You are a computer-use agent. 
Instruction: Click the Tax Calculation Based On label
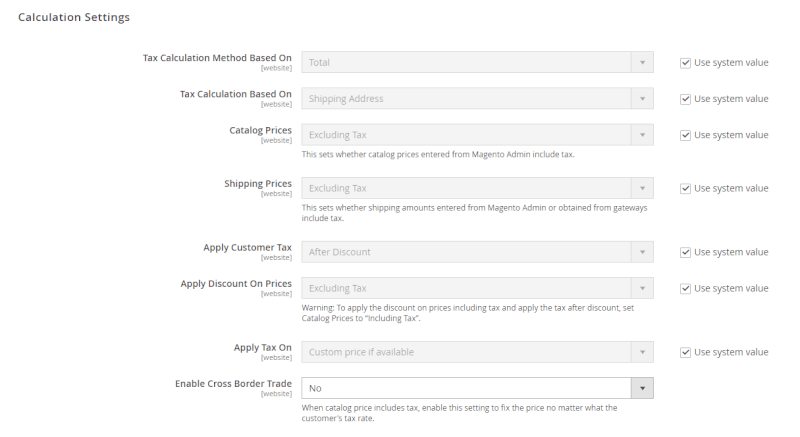(x=236, y=94)
